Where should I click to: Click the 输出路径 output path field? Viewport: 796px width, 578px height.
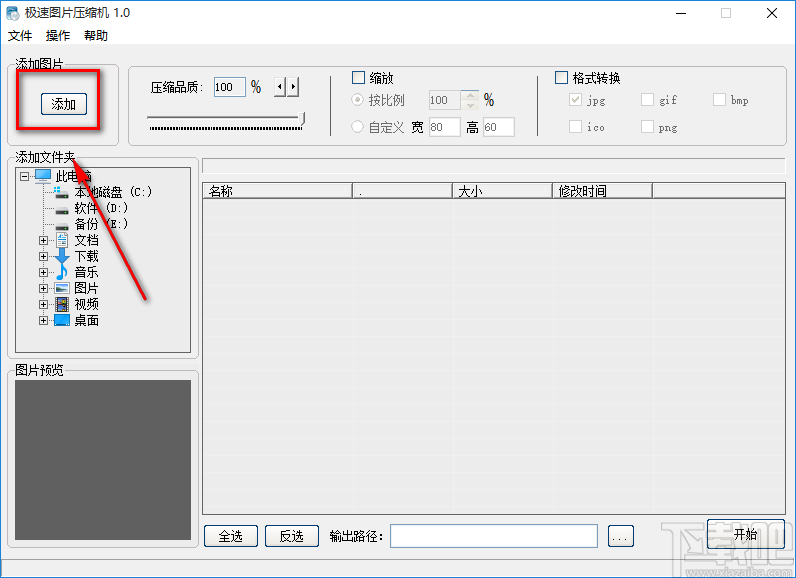(x=494, y=536)
